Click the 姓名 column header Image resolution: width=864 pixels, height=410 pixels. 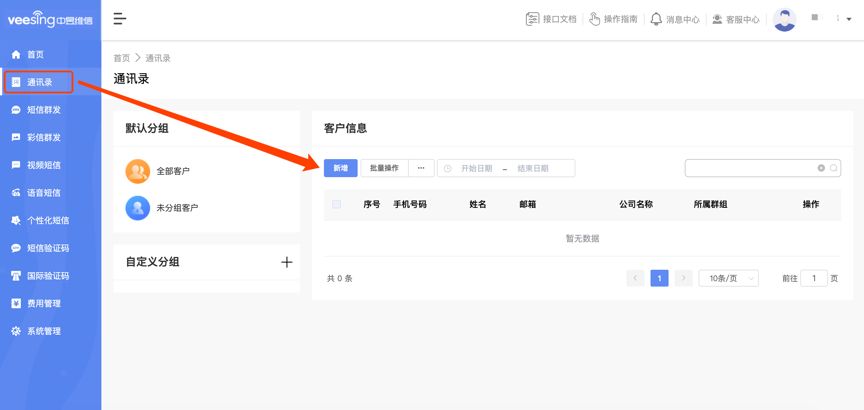pos(478,204)
